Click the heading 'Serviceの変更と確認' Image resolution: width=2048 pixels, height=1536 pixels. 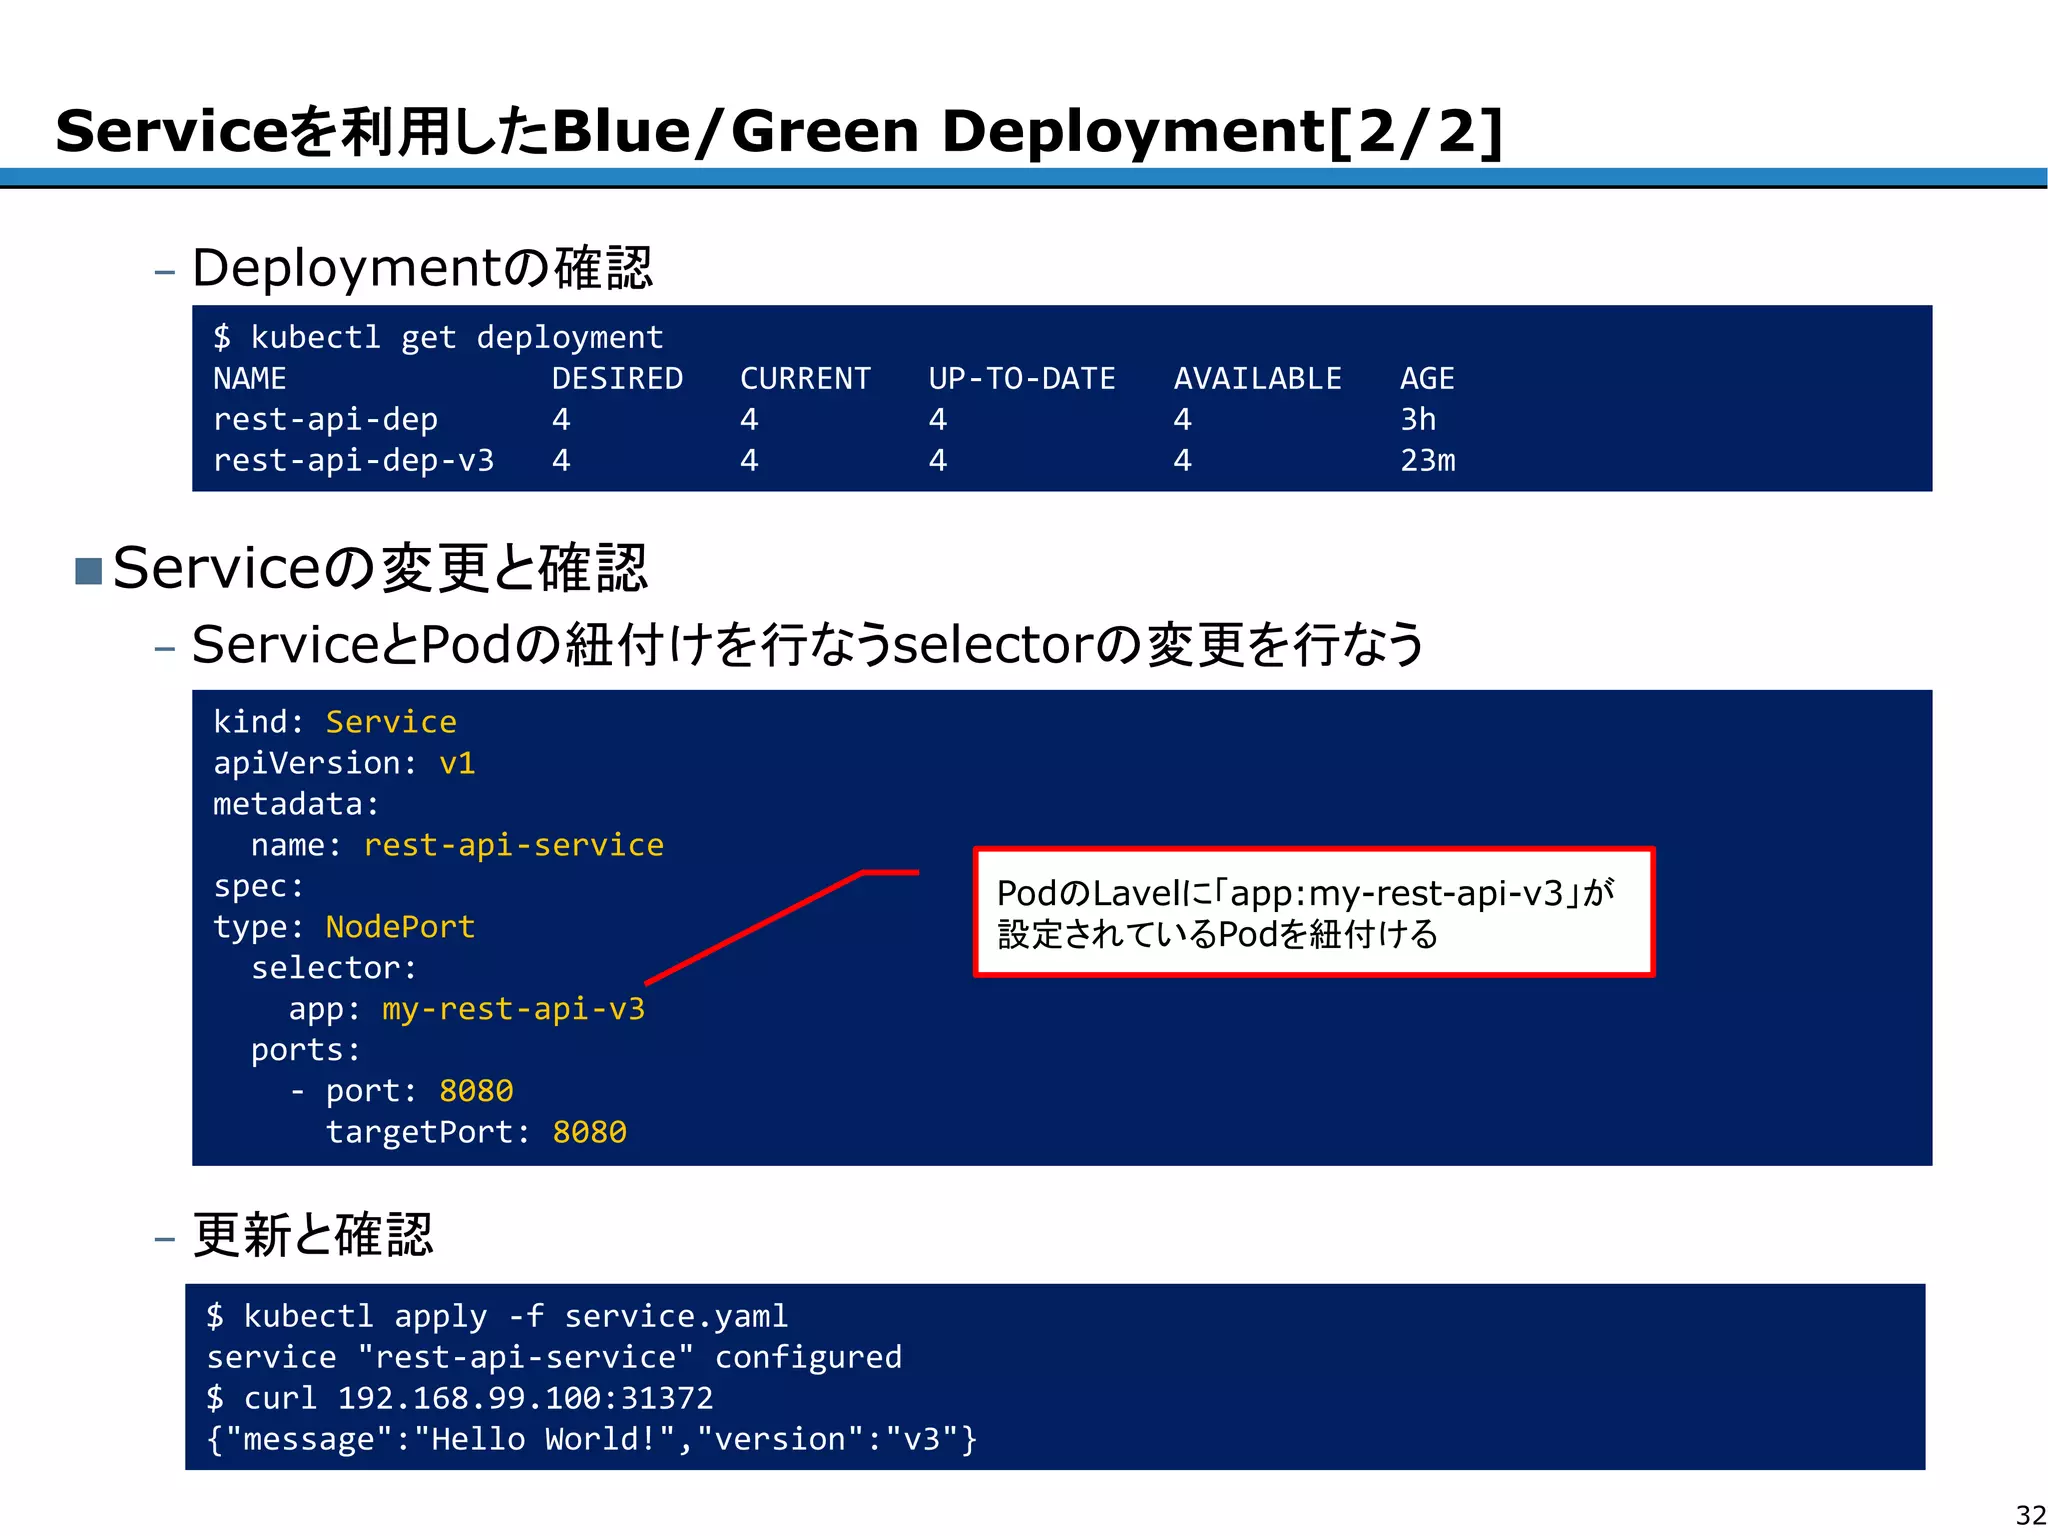(x=380, y=568)
